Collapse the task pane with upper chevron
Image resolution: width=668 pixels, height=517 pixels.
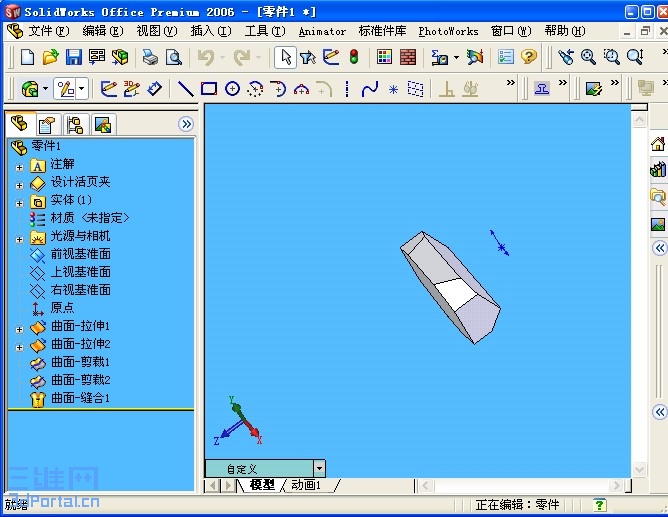pos(659,248)
